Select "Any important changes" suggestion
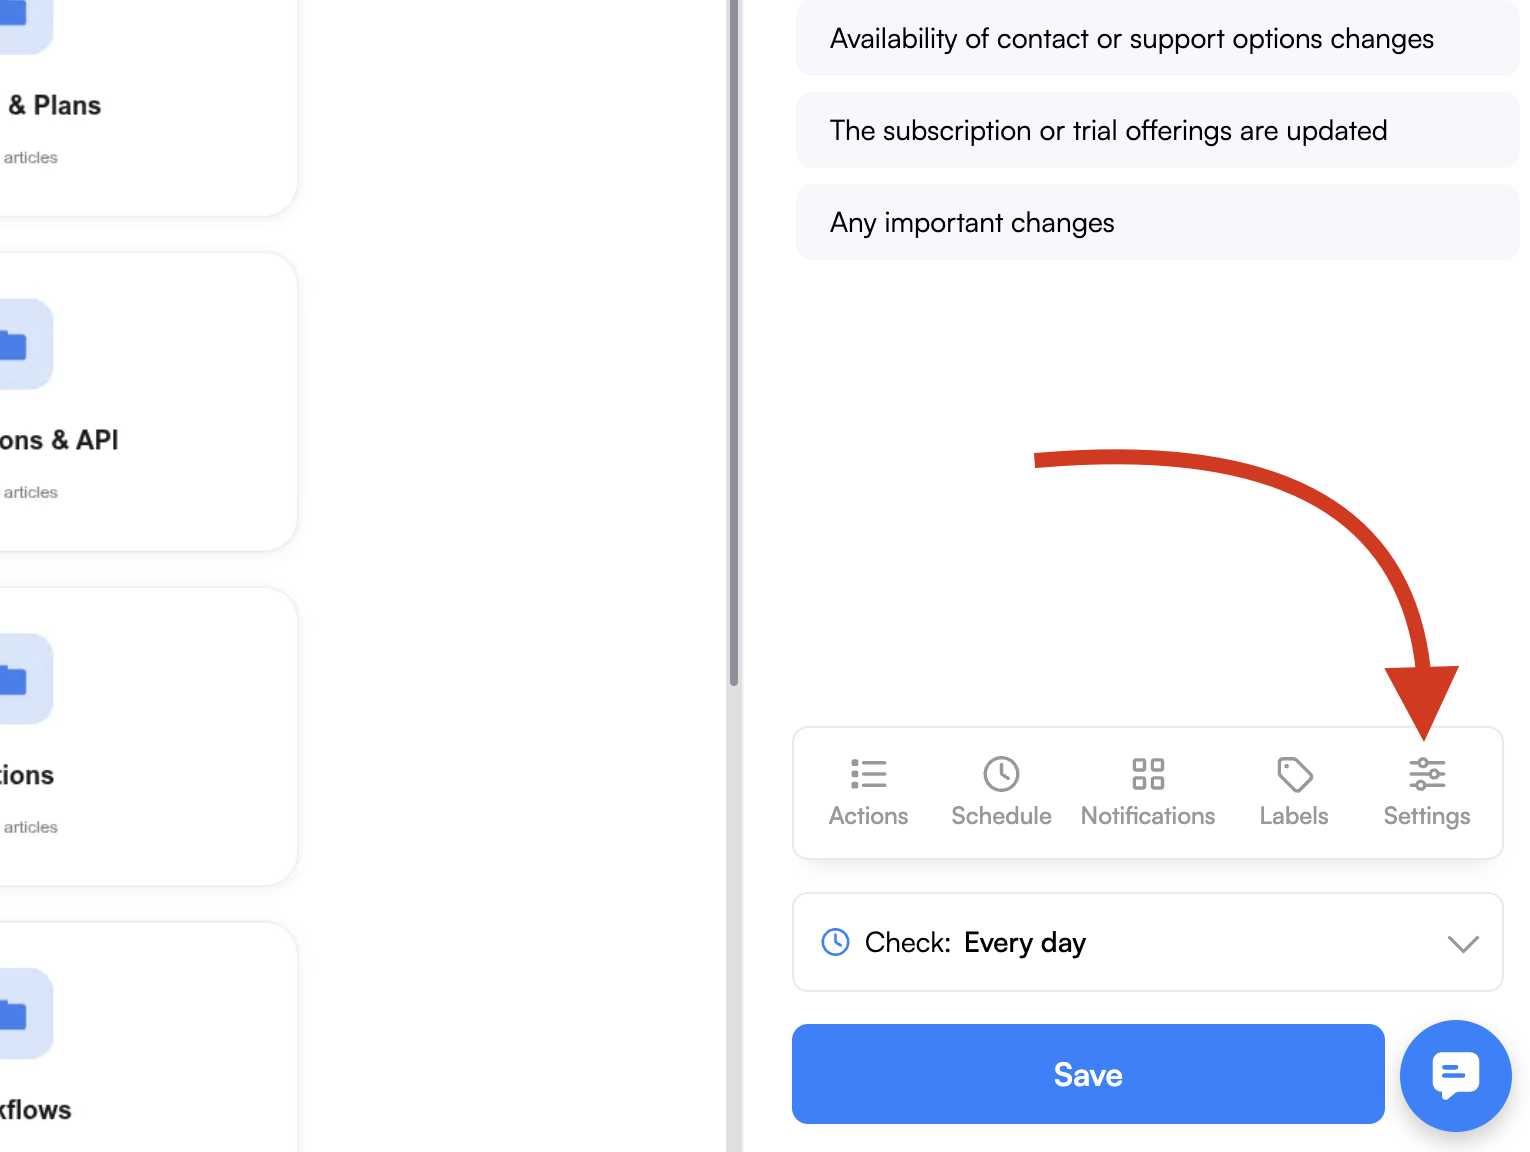This screenshot has width=1530, height=1152. (1158, 222)
